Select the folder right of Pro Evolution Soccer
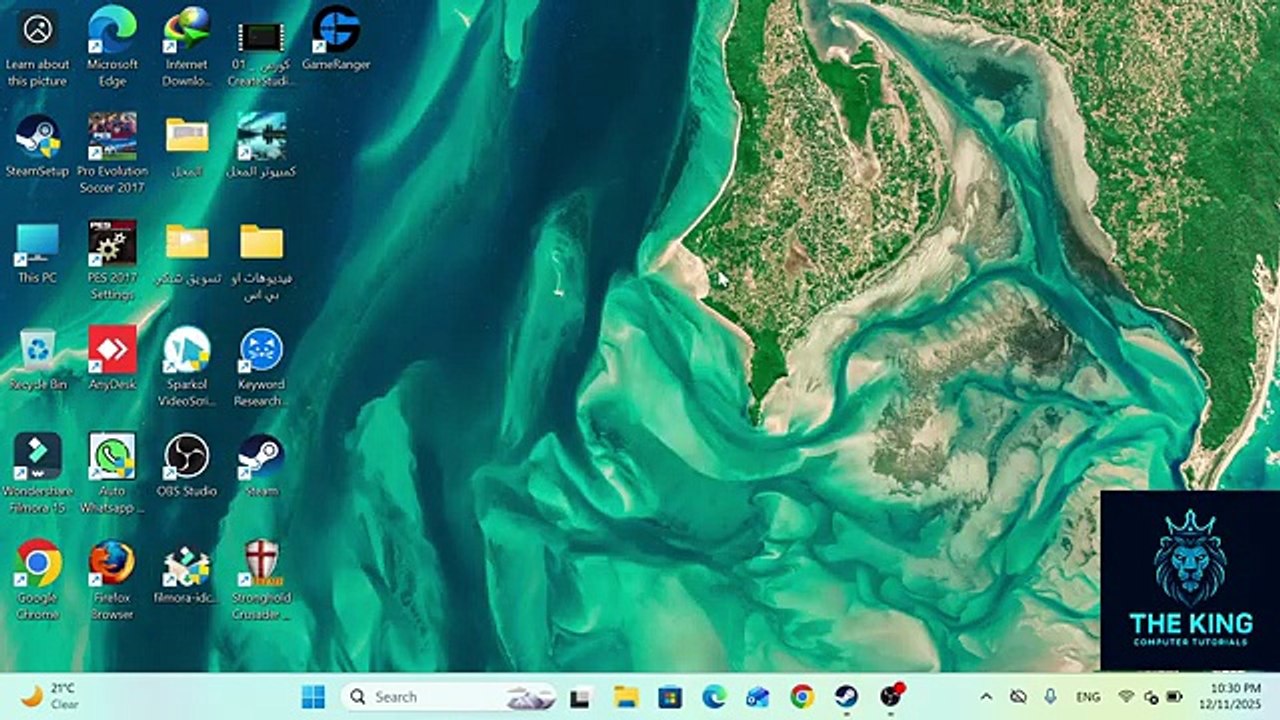Screen dimensions: 1280x720 (187, 146)
